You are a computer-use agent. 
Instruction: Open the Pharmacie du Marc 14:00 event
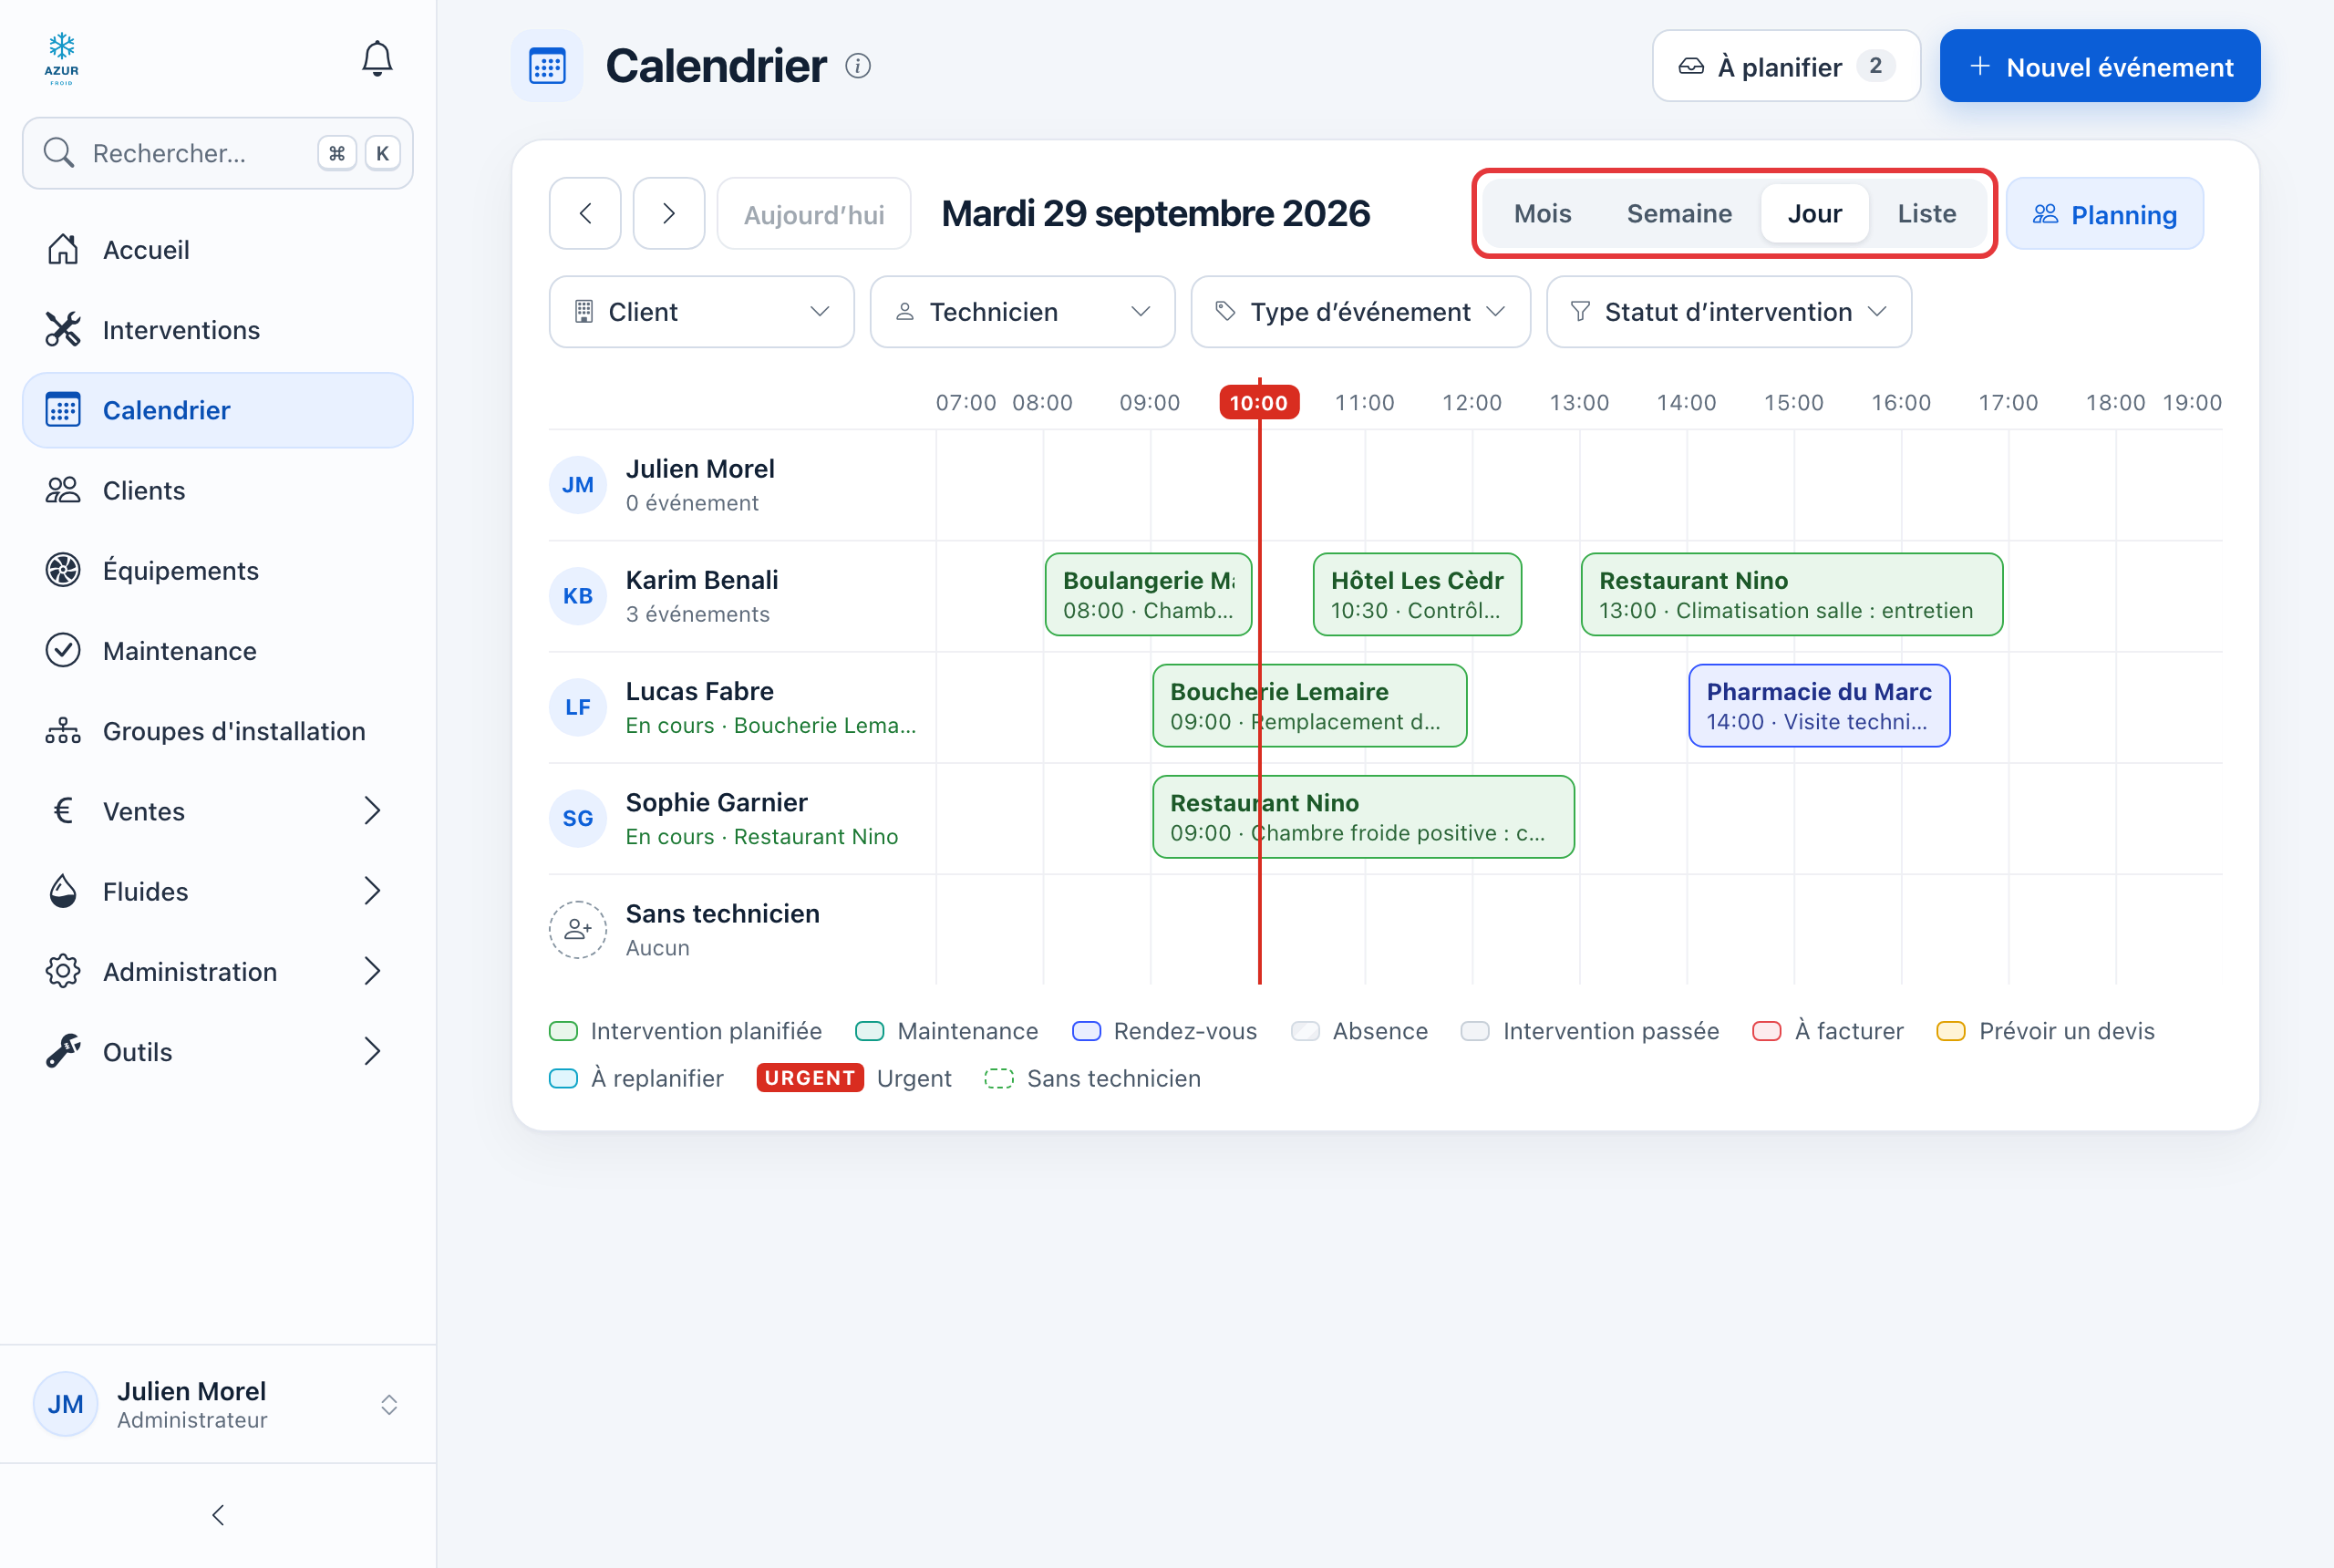(x=1819, y=706)
